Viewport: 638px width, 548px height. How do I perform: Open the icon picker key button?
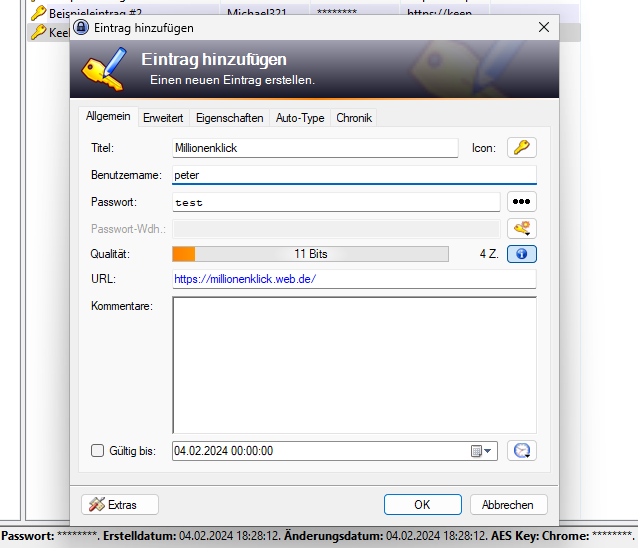click(x=522, y=147)
